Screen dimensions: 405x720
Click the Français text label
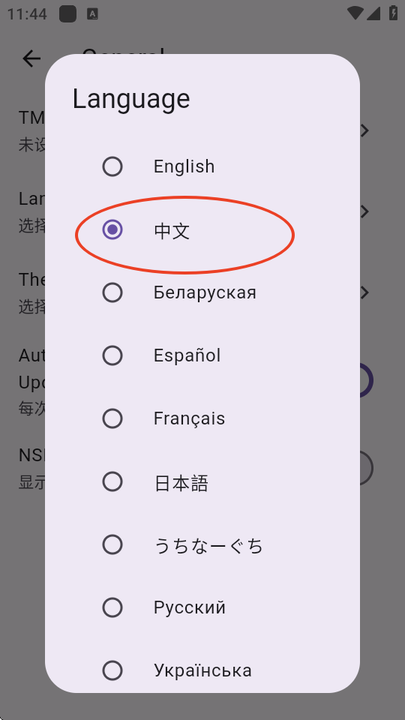pos(189,419)
